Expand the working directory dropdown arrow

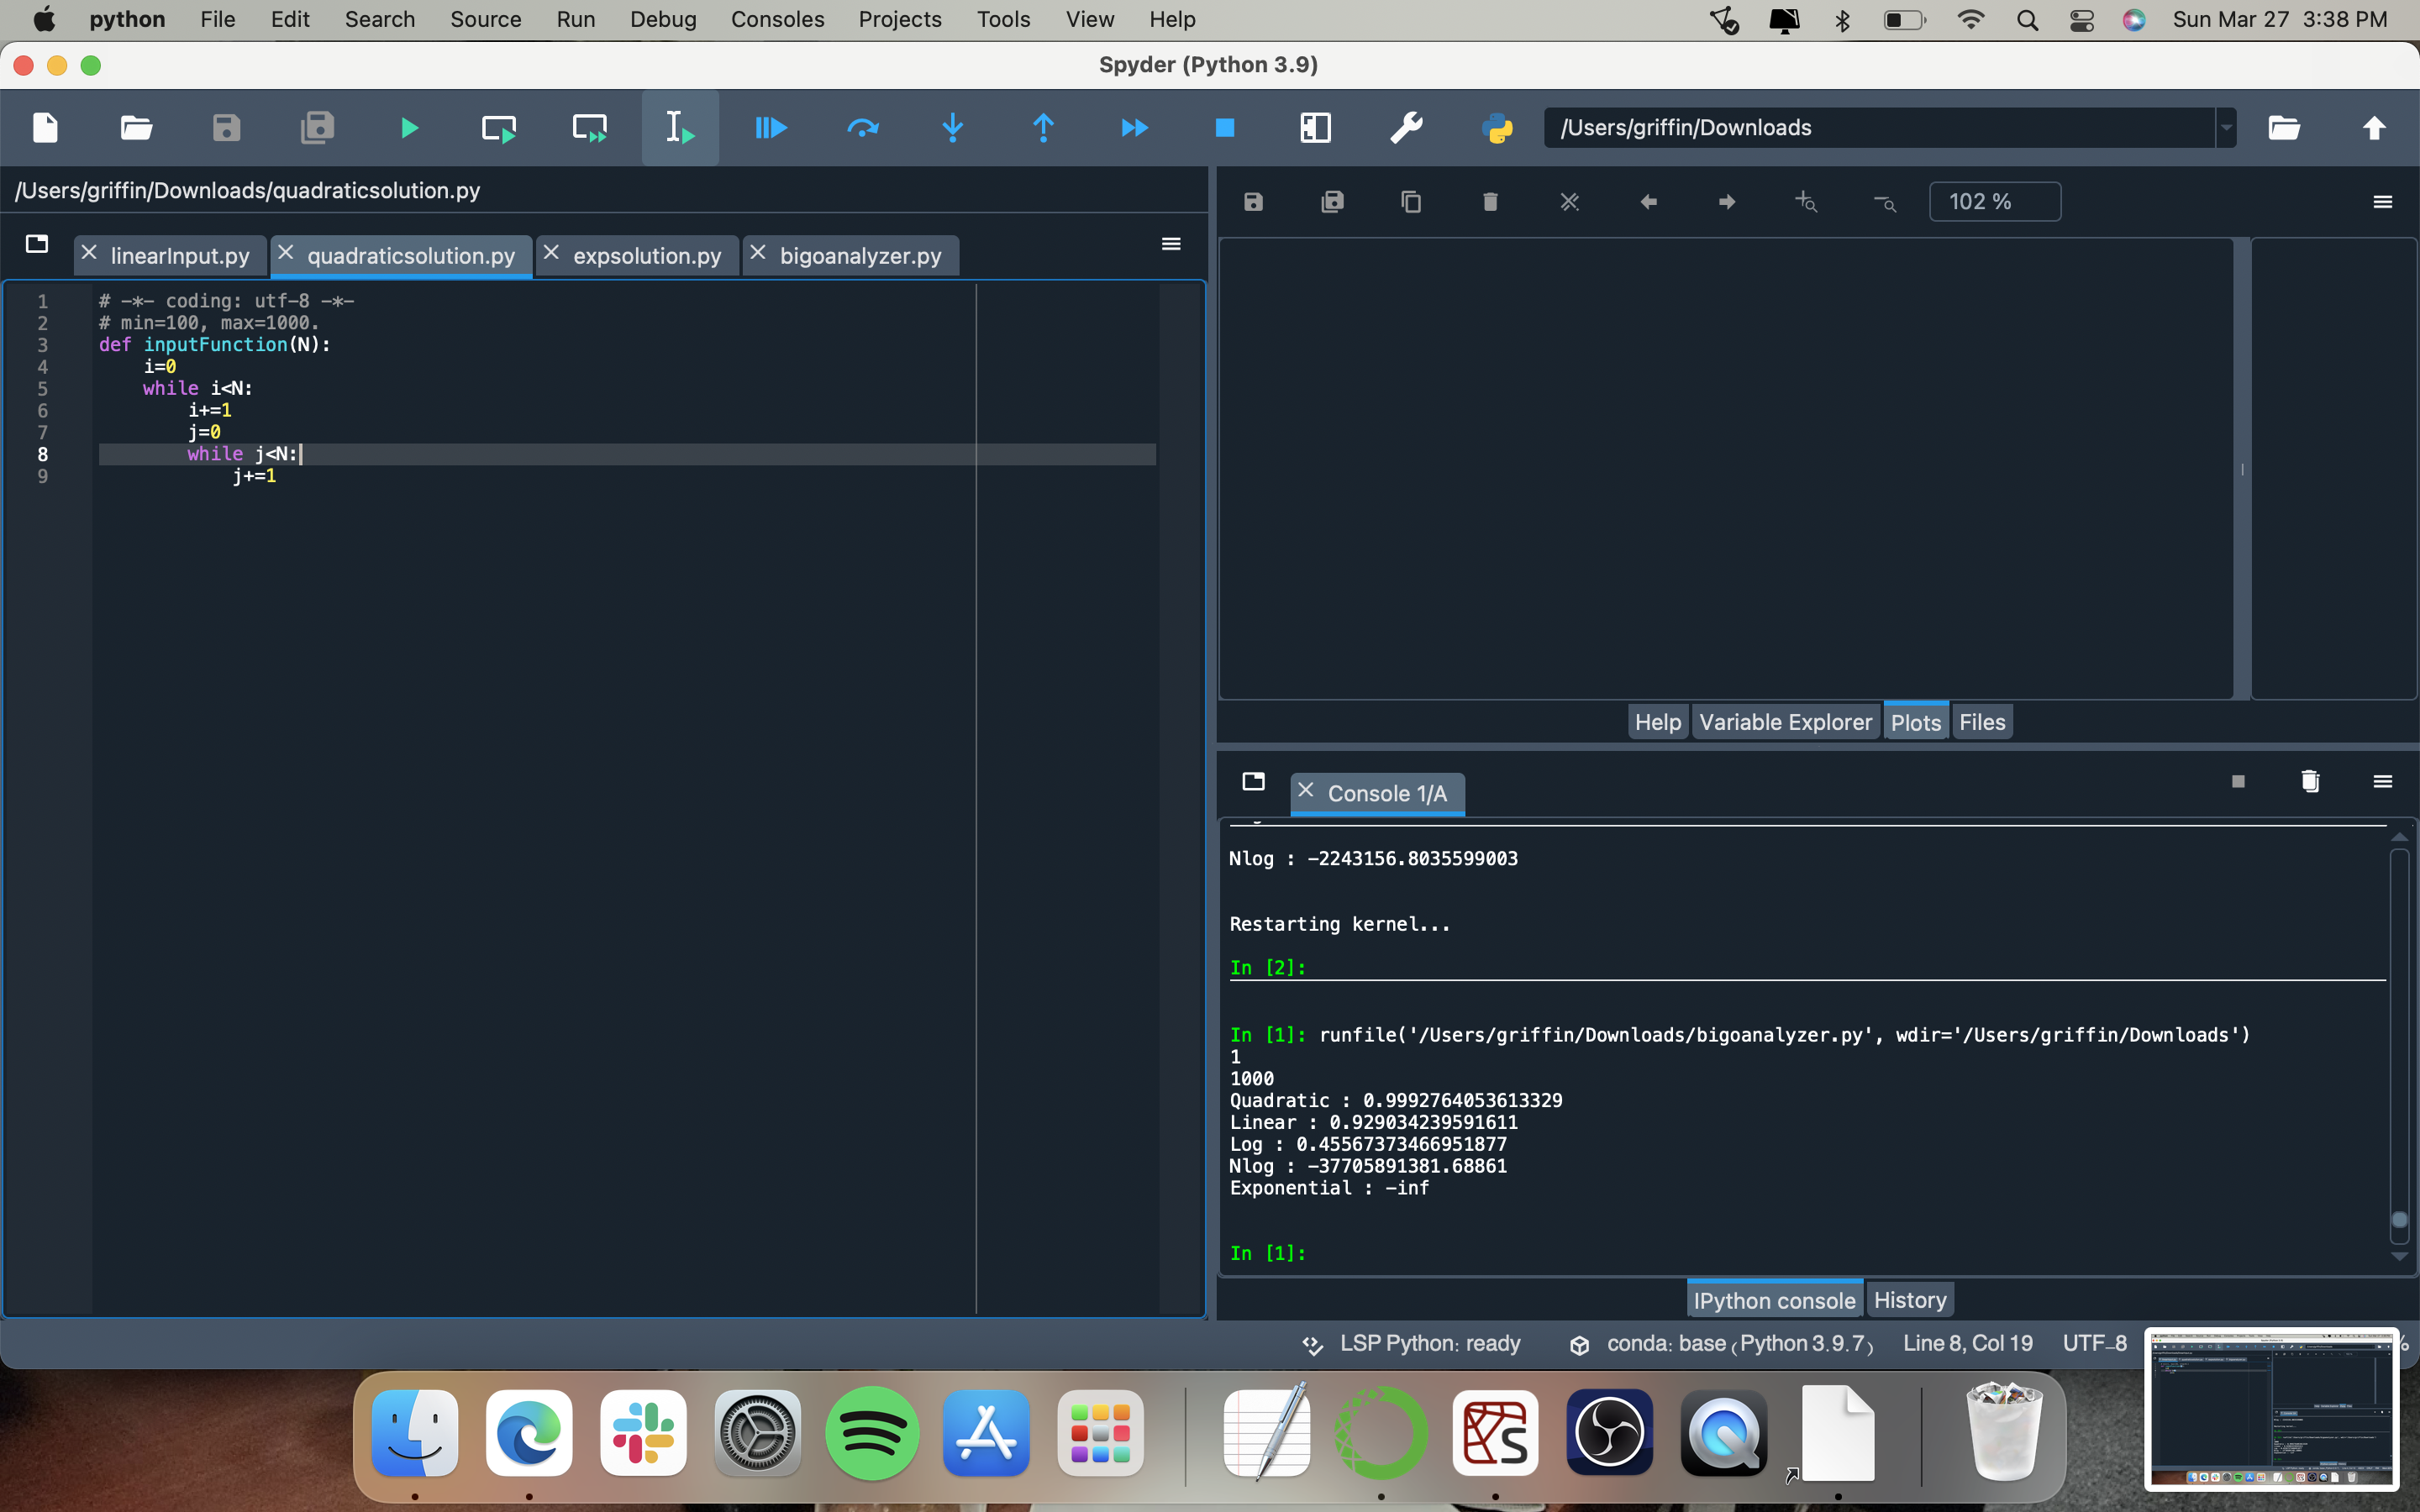coord(2226,128)
